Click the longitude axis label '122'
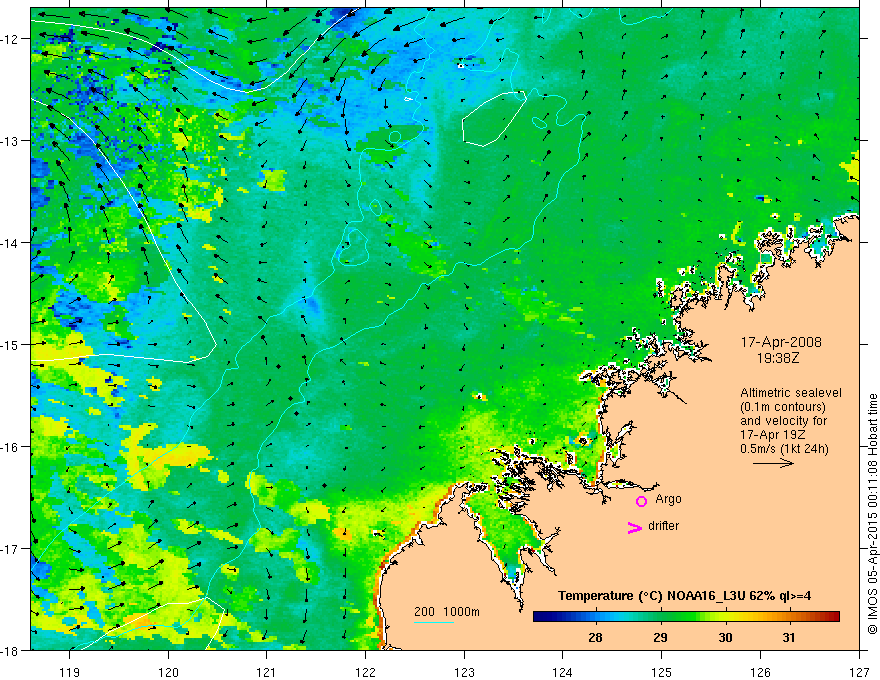The image size is (880, 680). pyautogui.click(x=365, y=672)
